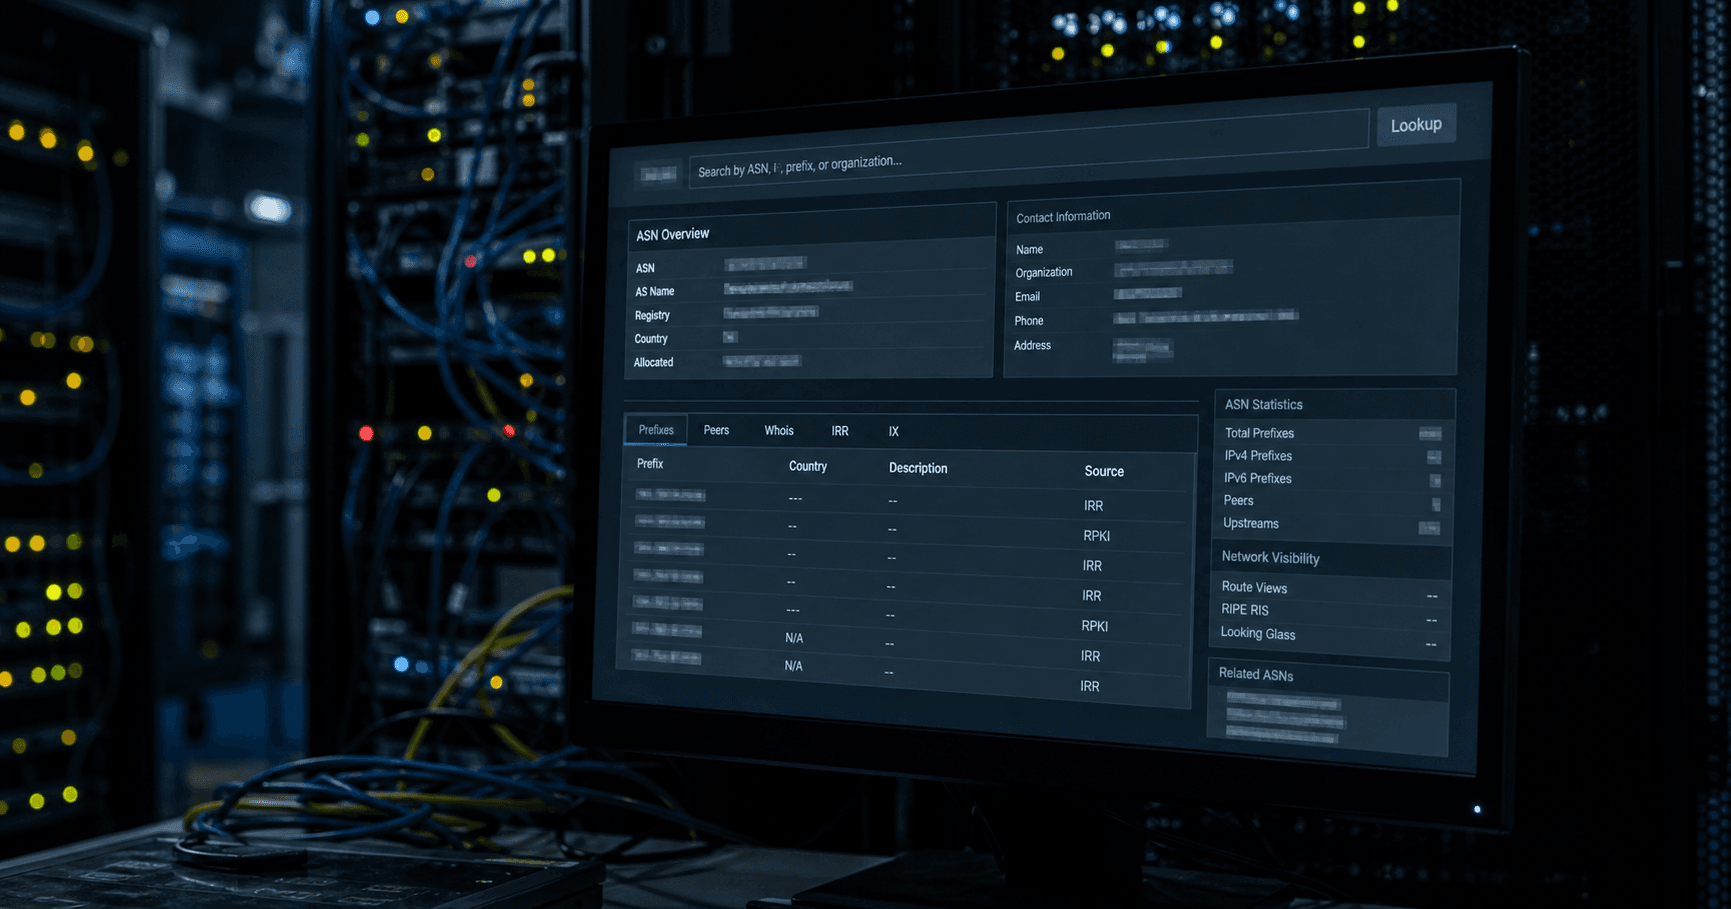Select the ASN Statistics heading
The width and height of the screenshot is (1731, 909).
(1264, 405)
